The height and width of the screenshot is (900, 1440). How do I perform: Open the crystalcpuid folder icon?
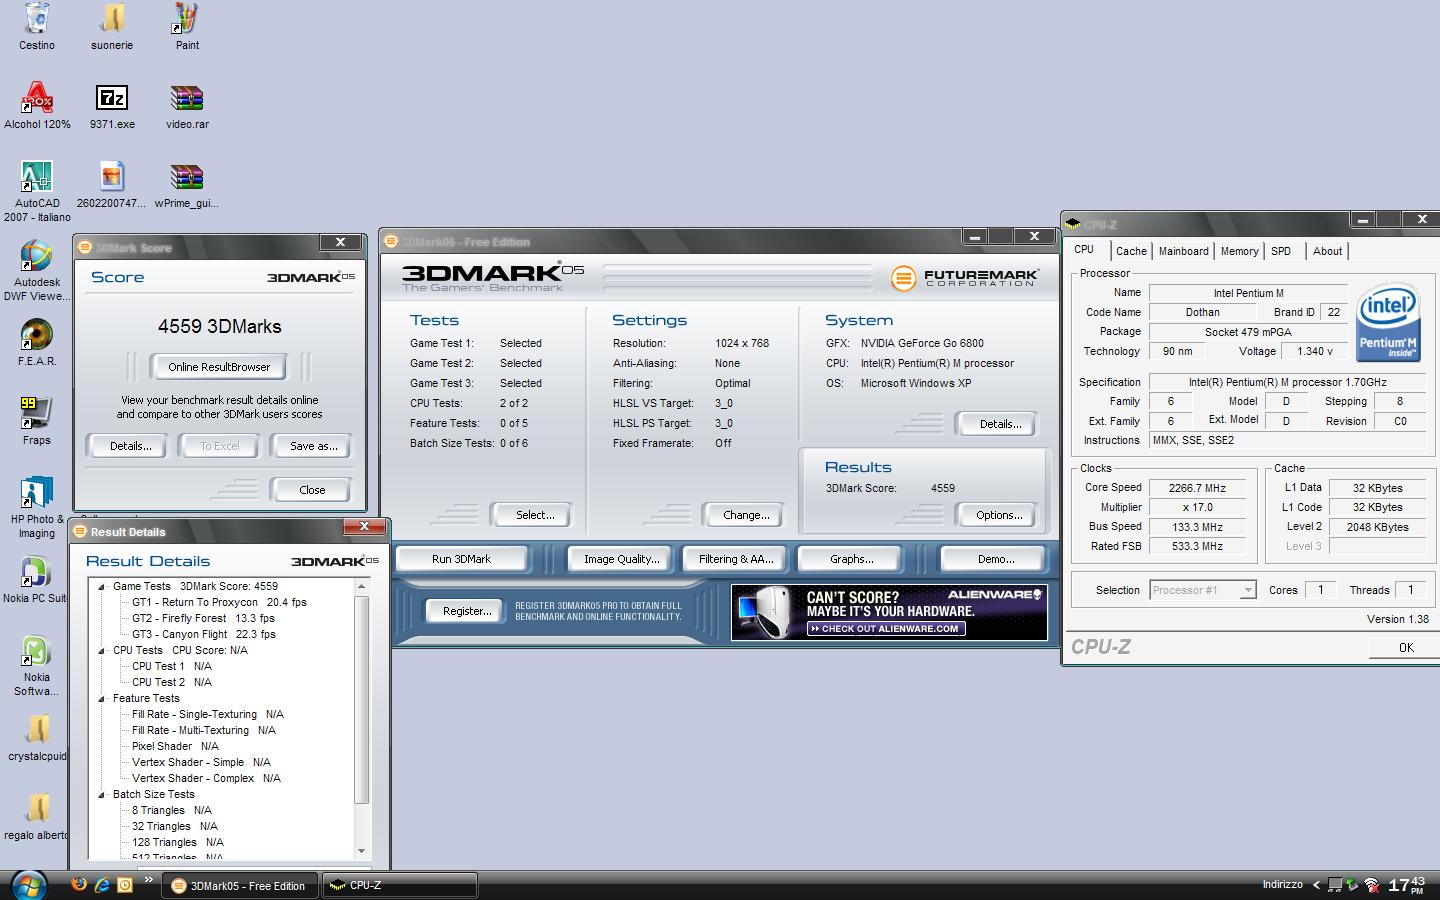[37, 730]
